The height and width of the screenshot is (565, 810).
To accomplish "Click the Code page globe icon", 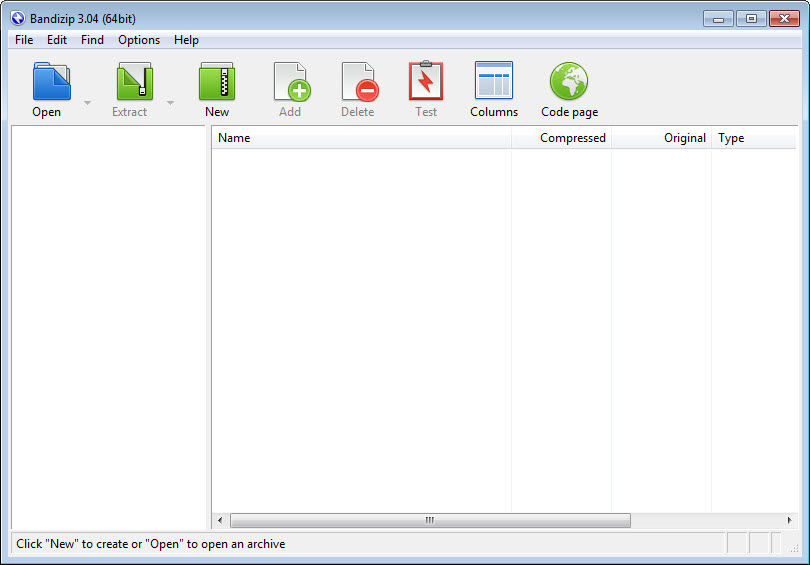I will click(x=569, y=81).
